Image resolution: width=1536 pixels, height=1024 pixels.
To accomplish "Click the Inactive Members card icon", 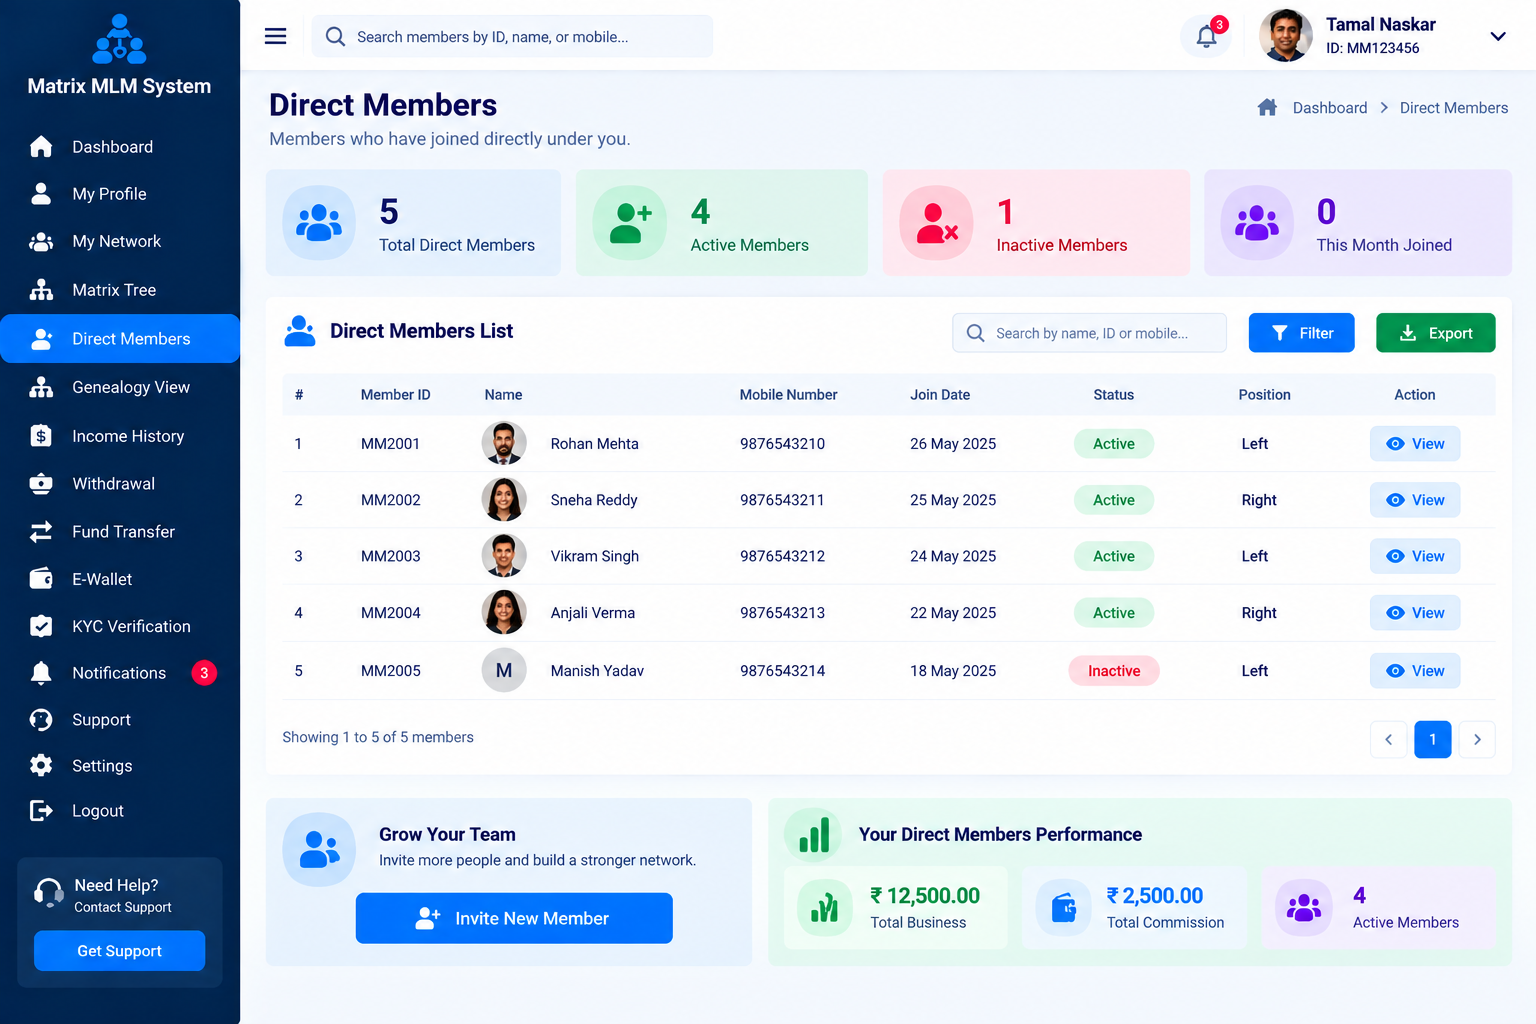I will click(x=937, y=222).
